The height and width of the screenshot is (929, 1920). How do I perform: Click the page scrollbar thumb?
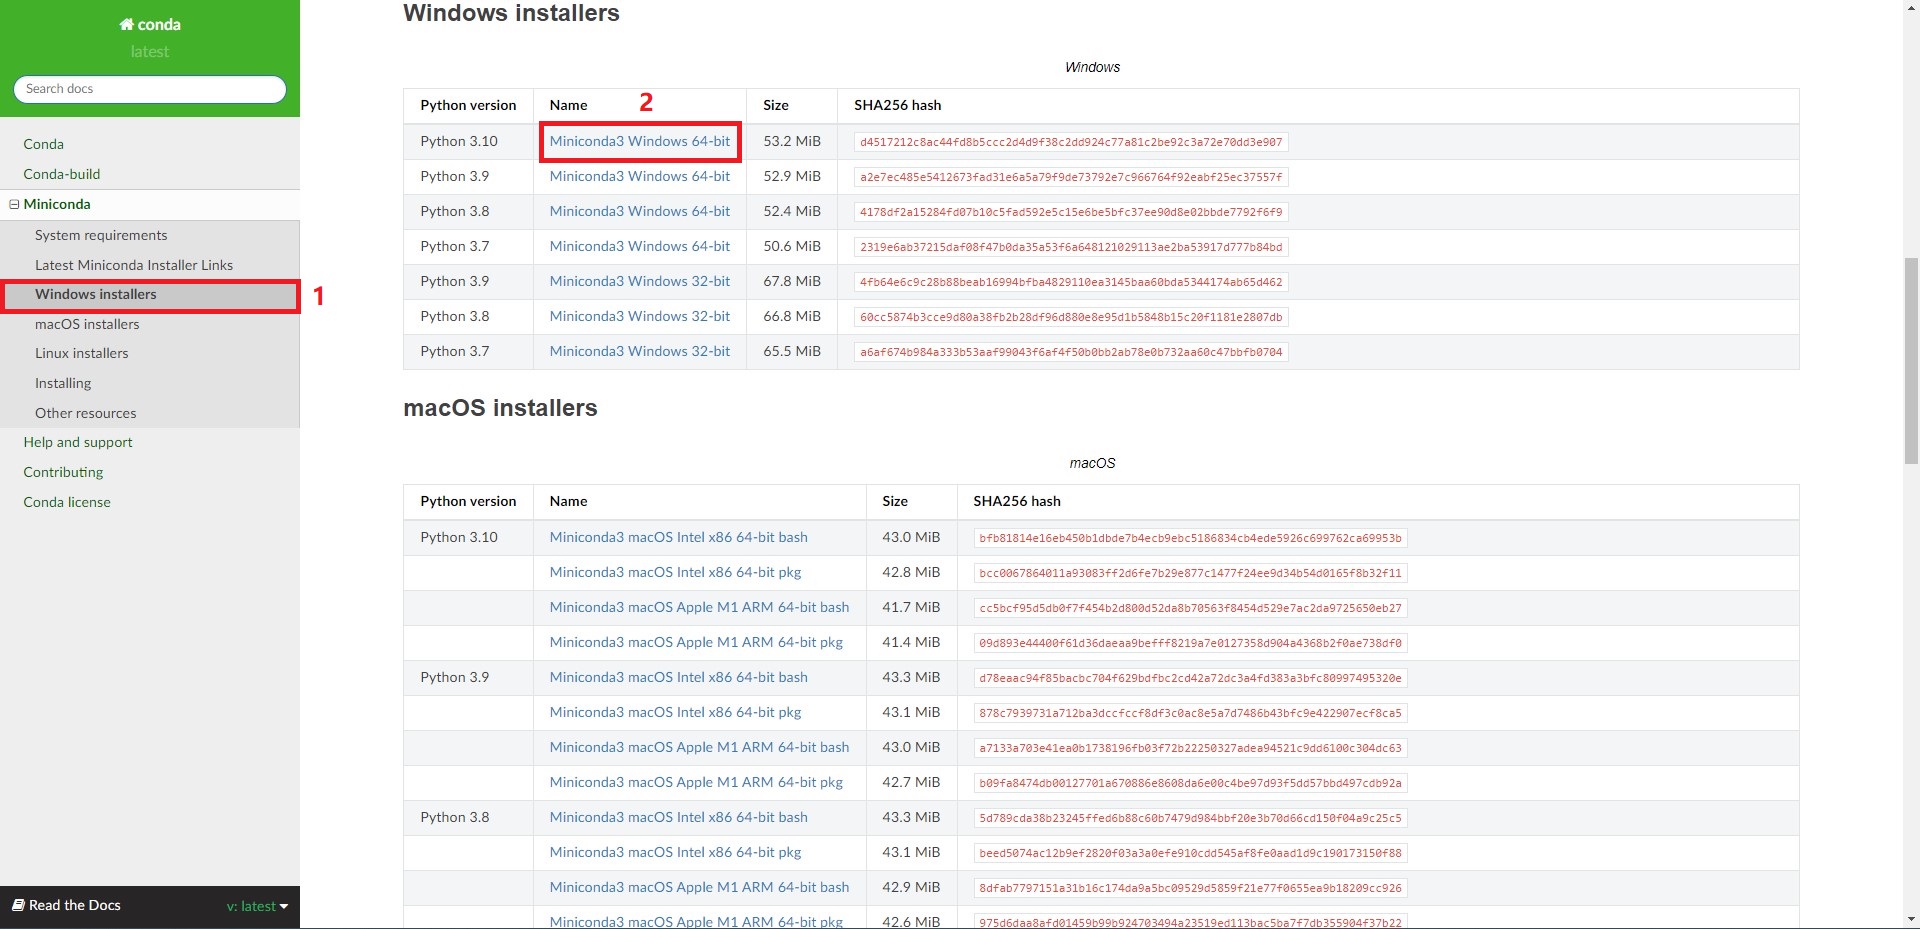[x=1911, y=361]
